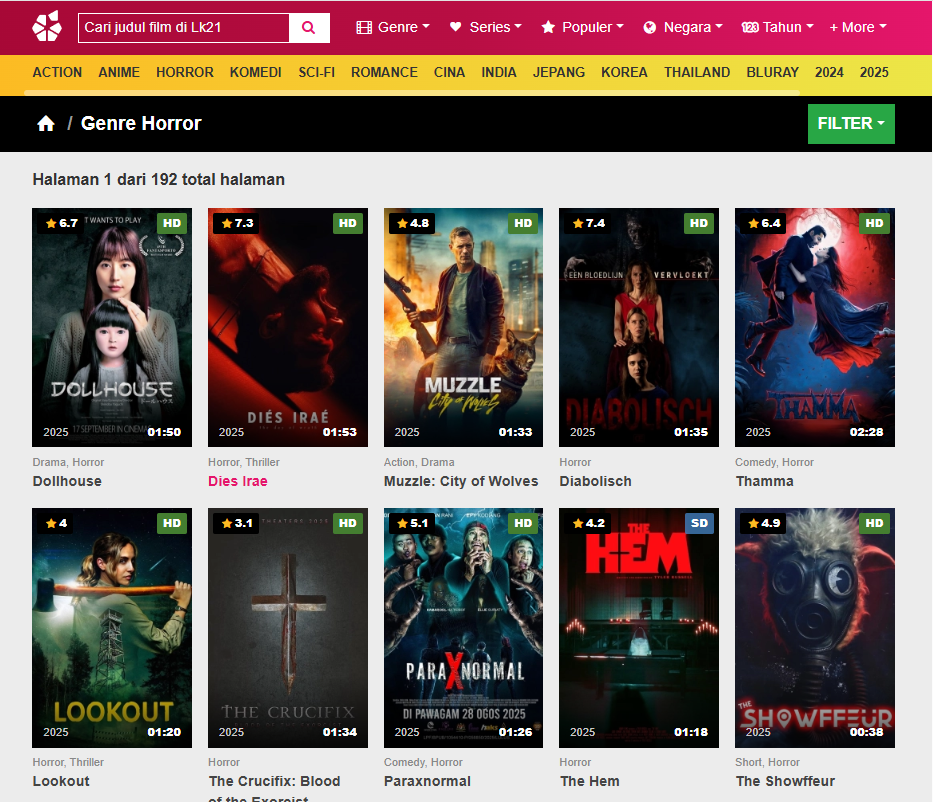Viewport: 933px width, 802px height.
Task: Select the ACTION category
Action: coord(57,73)
